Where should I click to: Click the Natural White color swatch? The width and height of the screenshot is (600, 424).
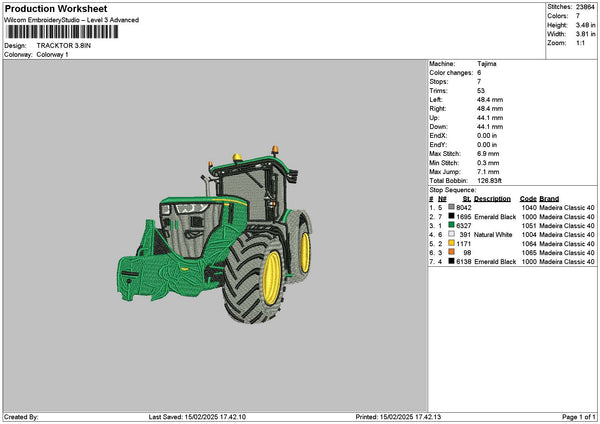tap(452, 234)
